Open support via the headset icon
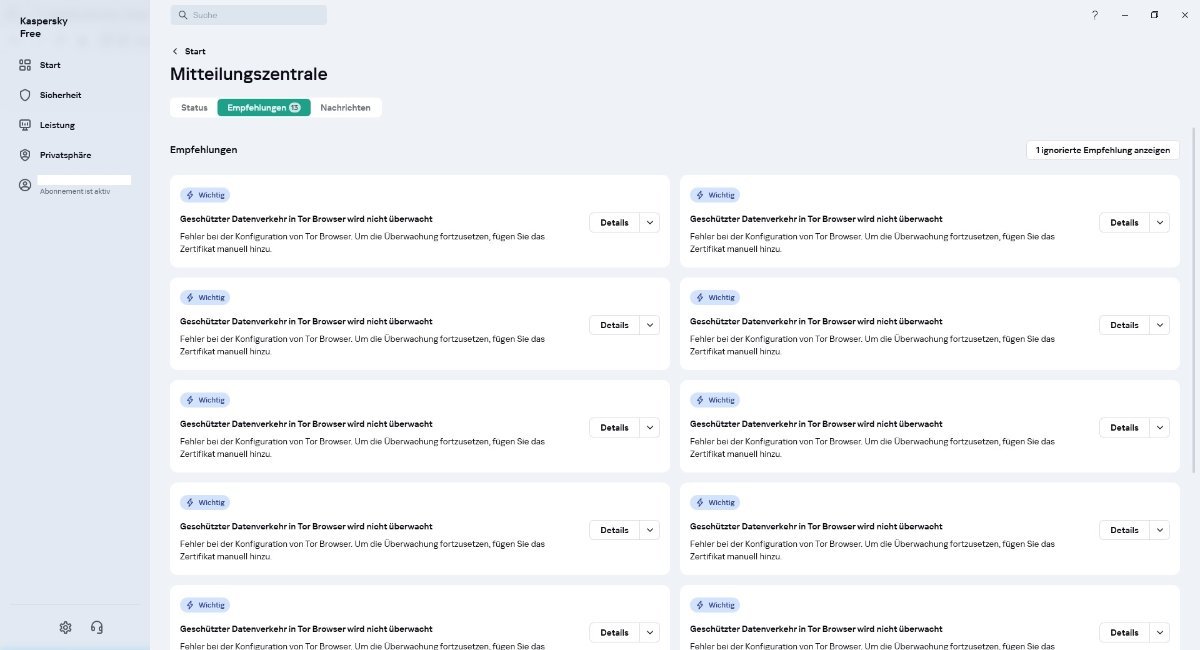The height and width of the screenshot is (650, 1200). click(x=97, y=627)
